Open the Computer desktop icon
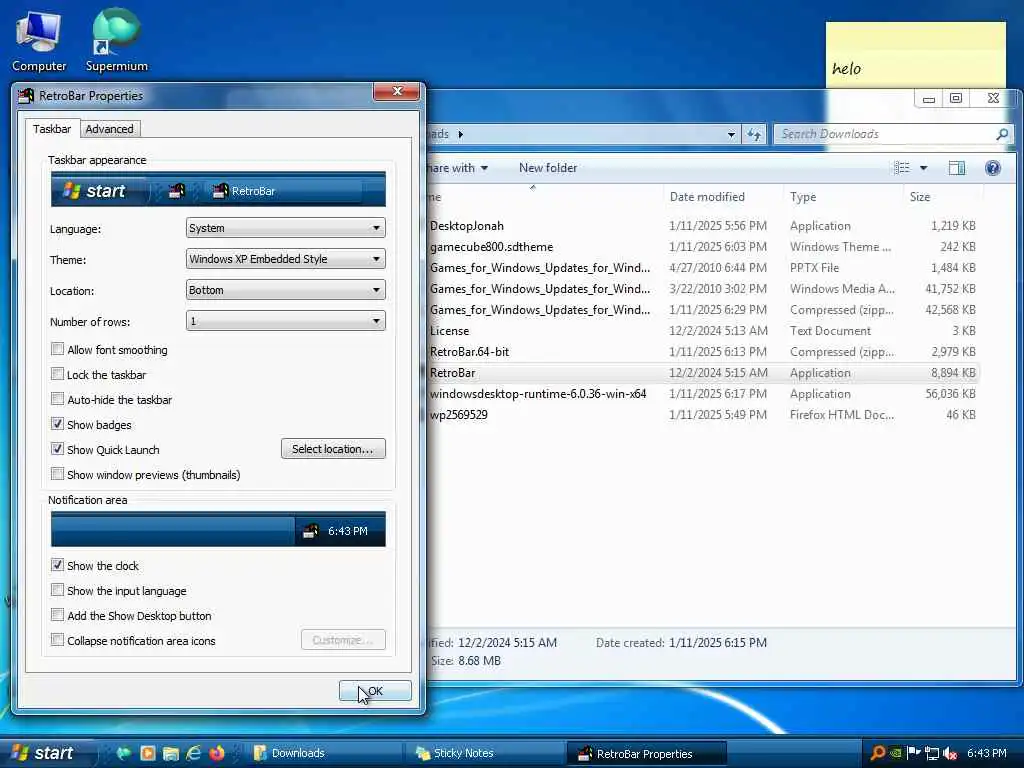This screenshot has height=768, width=1024. click(x=39, y=41)
